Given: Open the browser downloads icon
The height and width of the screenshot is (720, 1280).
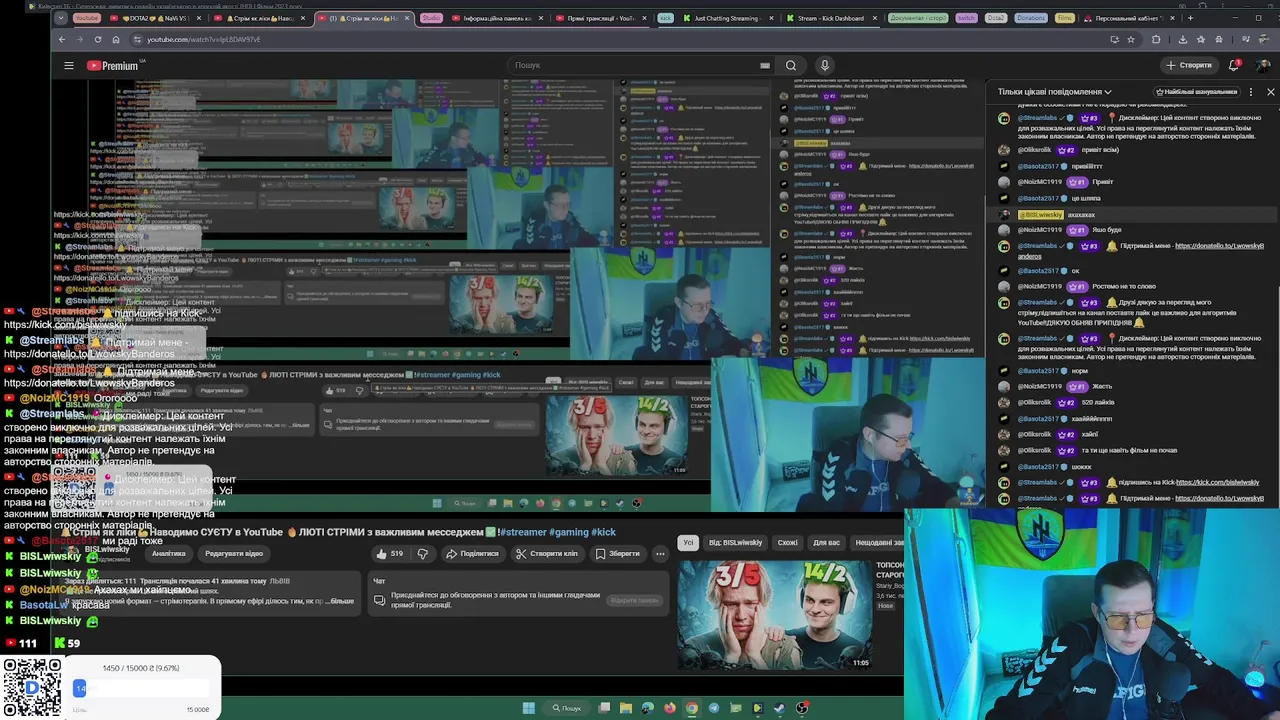Looking at the screenshot, I should click(x=1183, y=39).
